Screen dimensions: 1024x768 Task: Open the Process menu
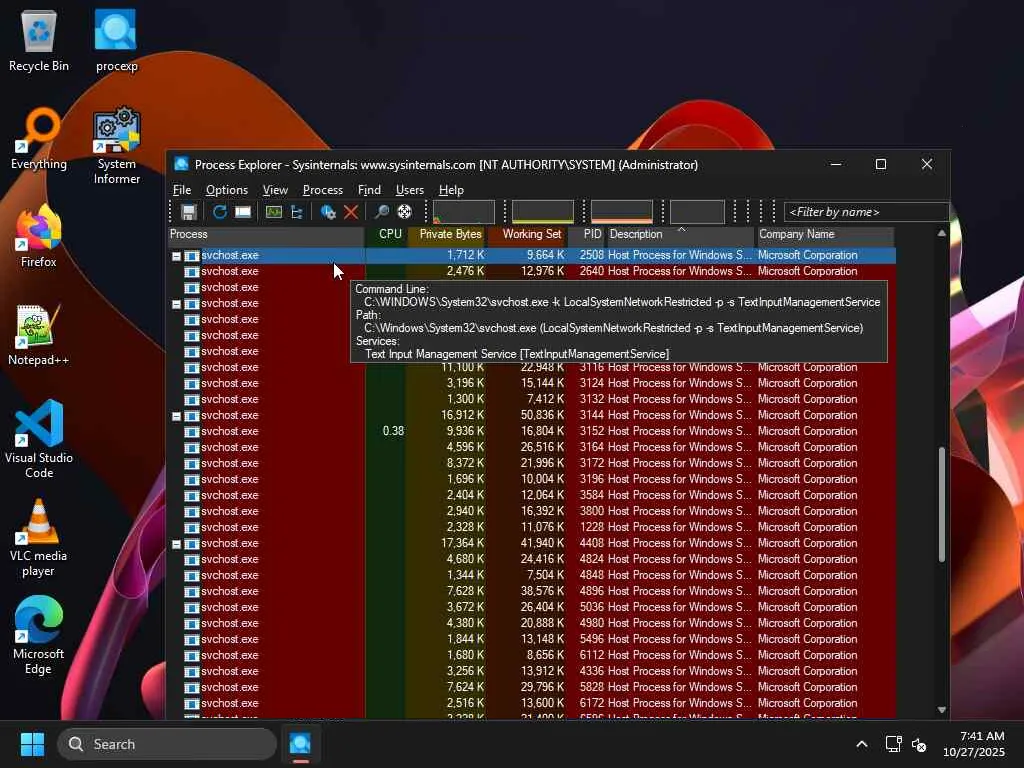[x=323, y=190]
